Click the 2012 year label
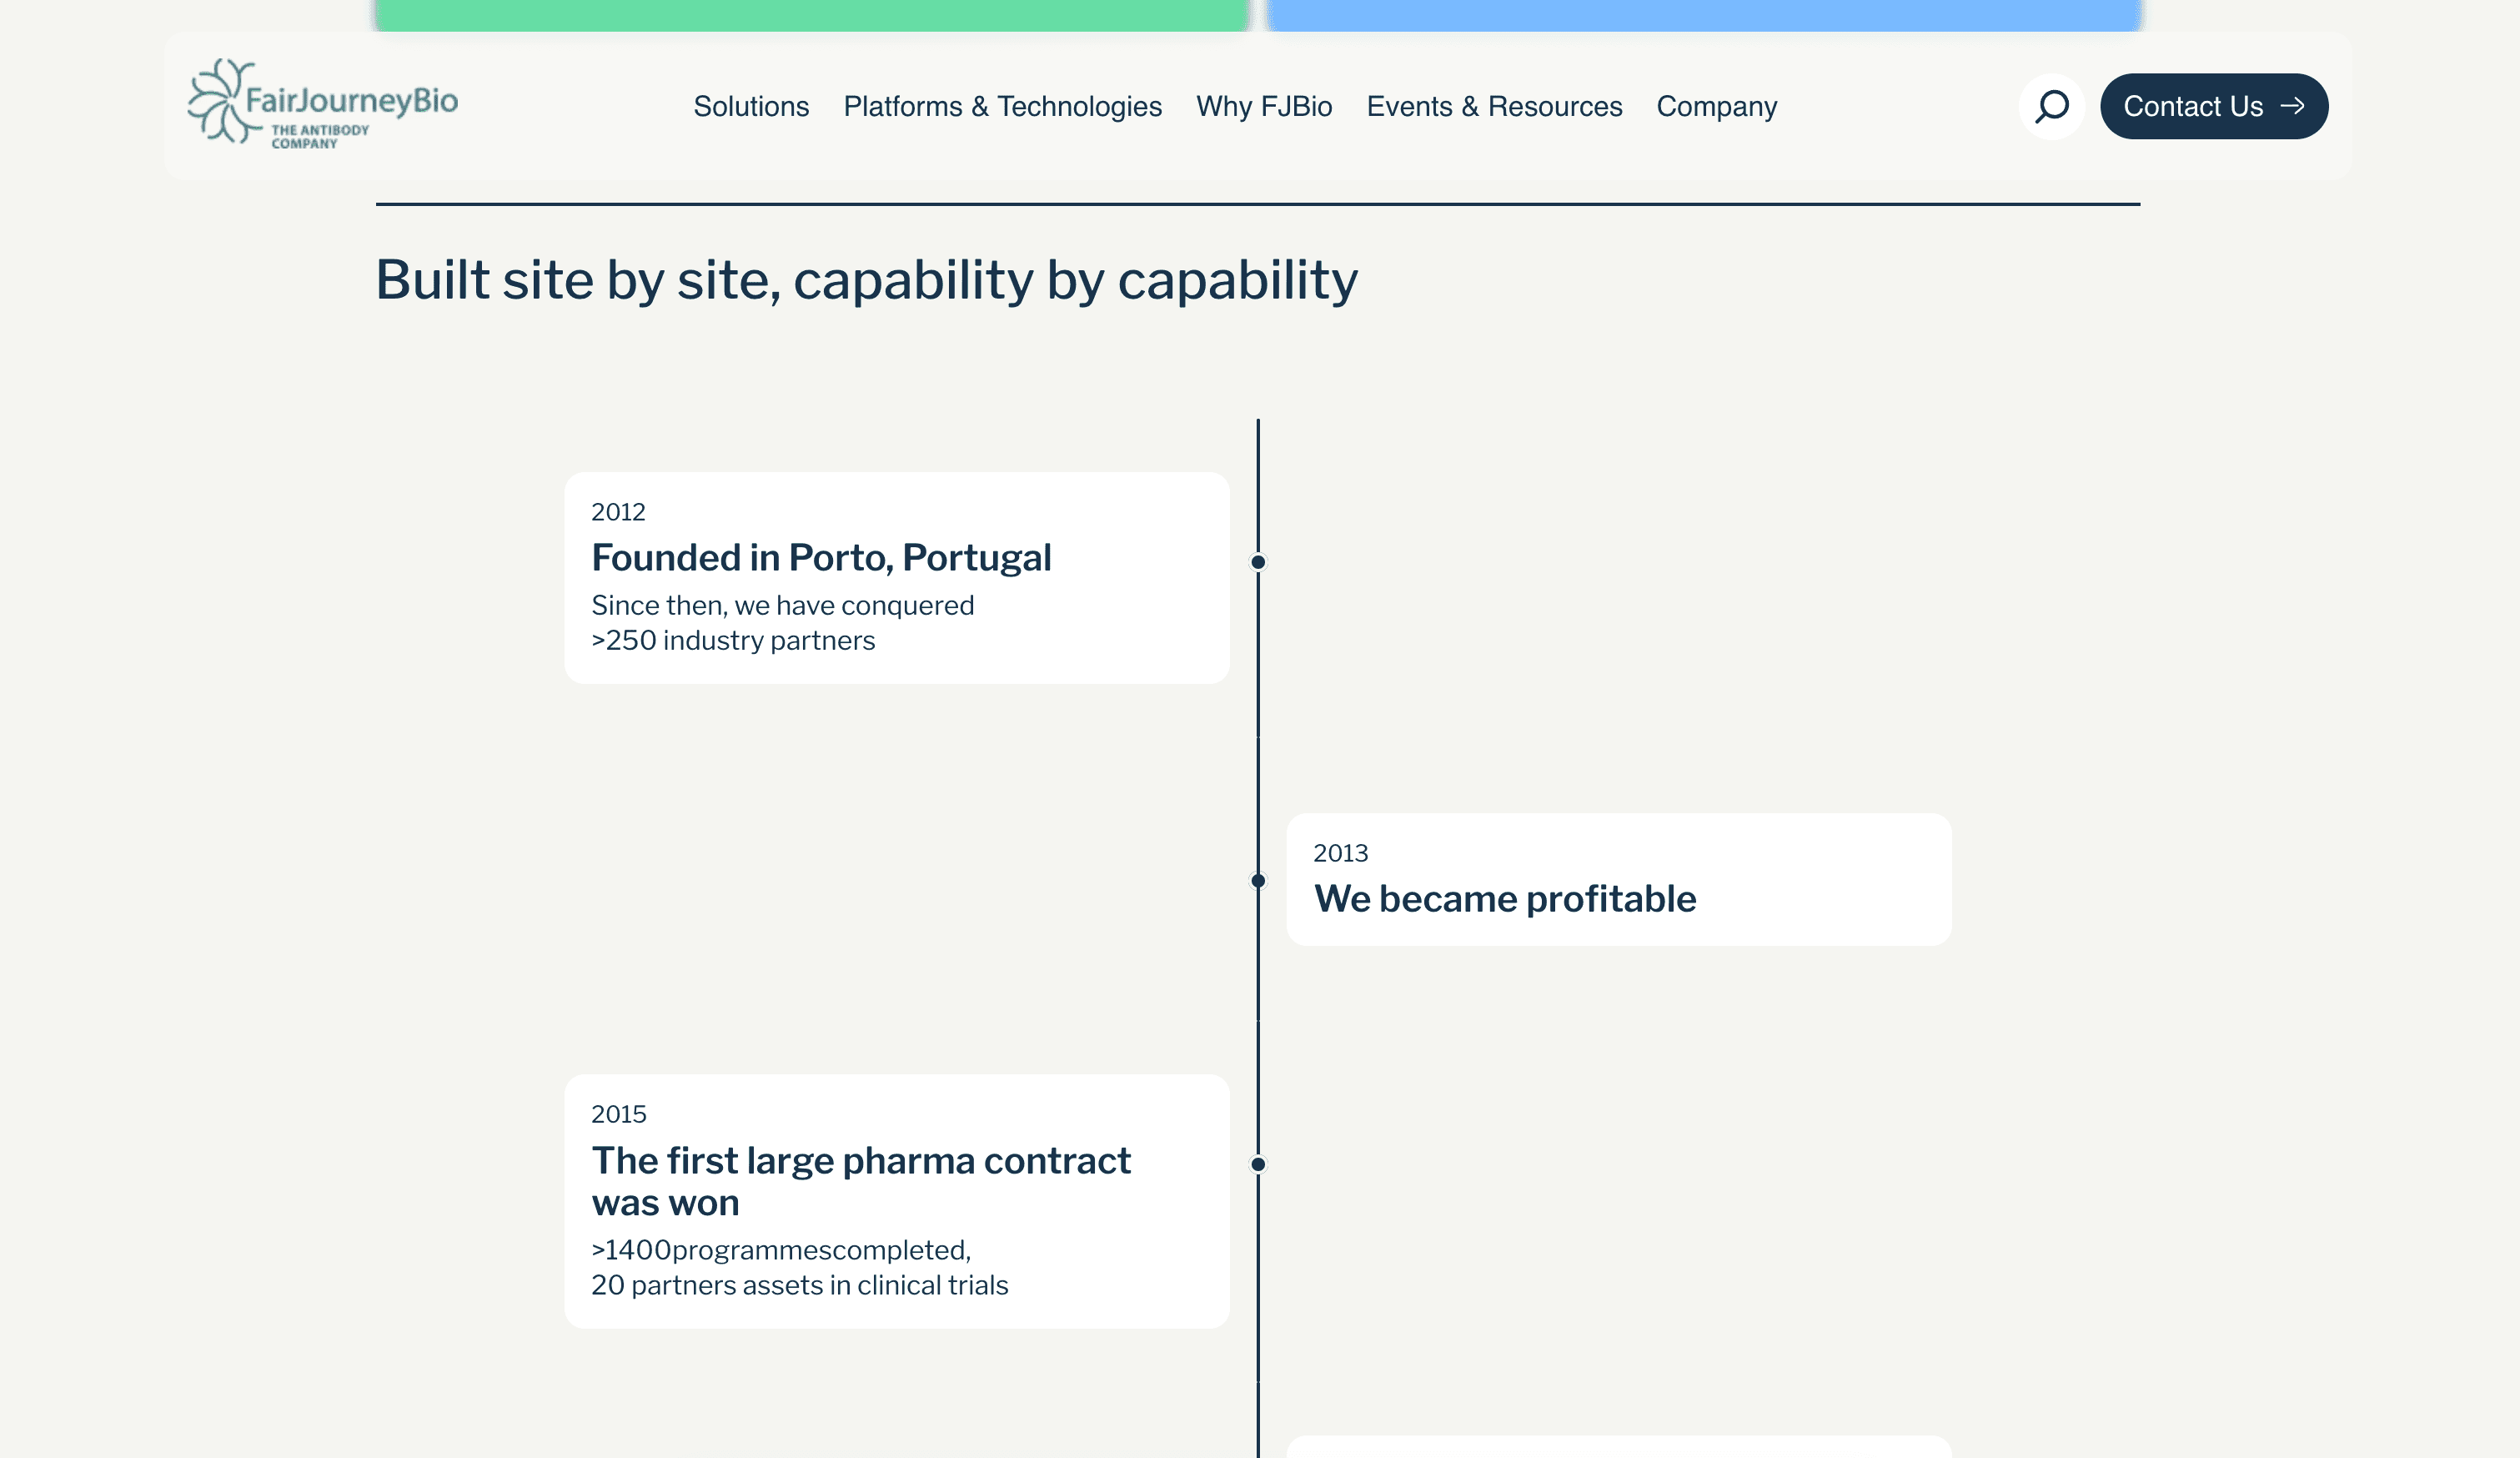Screen dimensions: 2520x1458 point(618,512)
